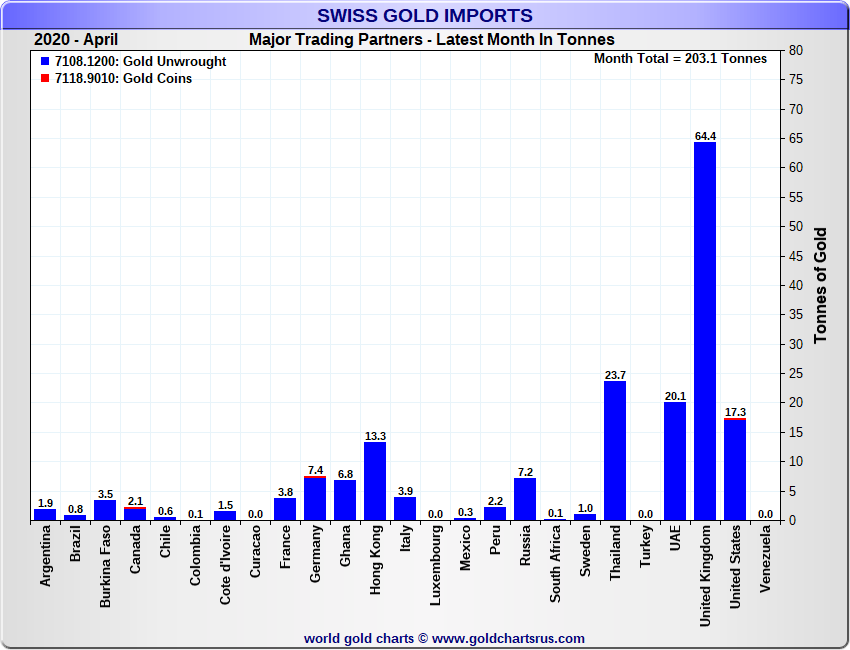Select the Germany bar labeled 7.4

coord(315,498)
